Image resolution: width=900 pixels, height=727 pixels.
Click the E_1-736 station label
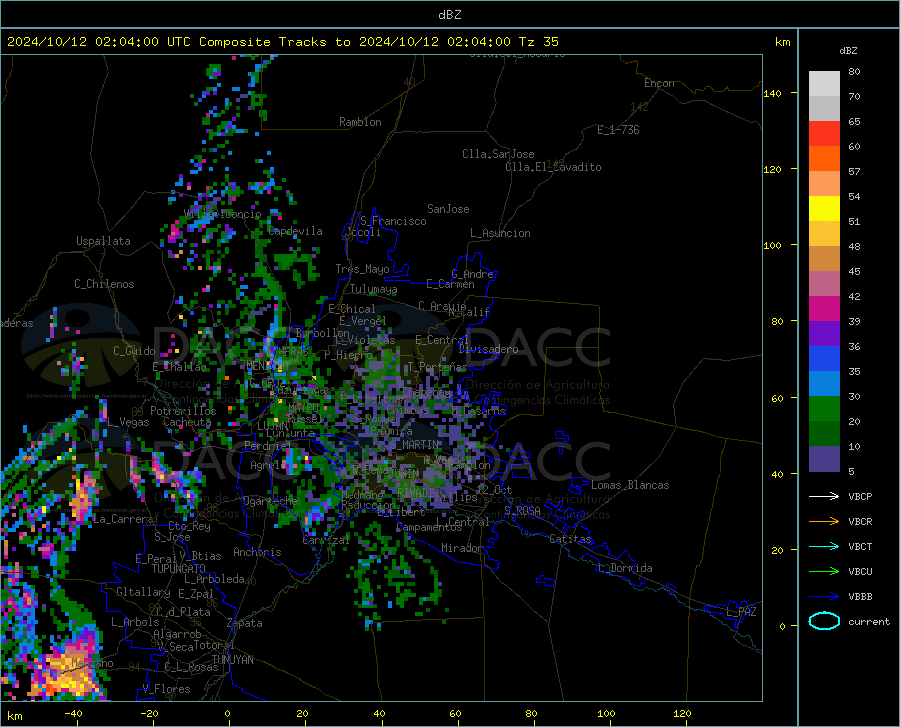[x=618, y=130]
